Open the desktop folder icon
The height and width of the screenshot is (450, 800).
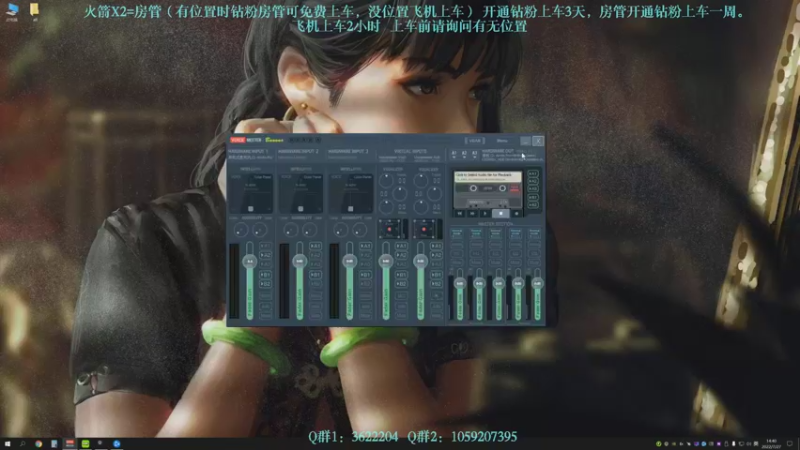point(34,11)
